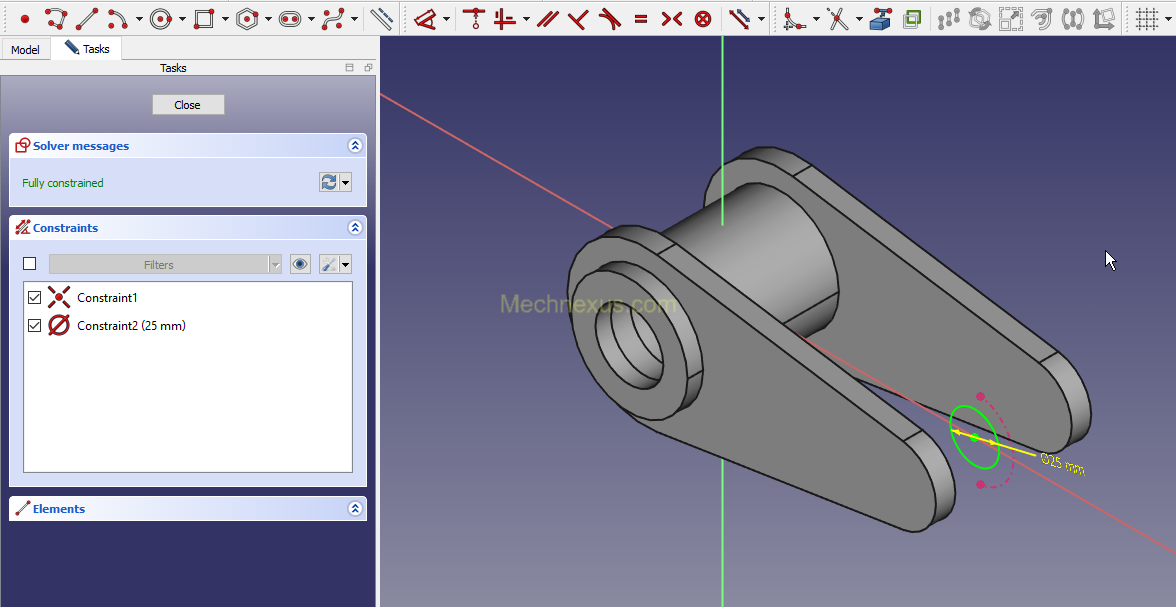Apply the Parallel constraint
This screenshot has width=1176, height=607.
pos(546,18)
